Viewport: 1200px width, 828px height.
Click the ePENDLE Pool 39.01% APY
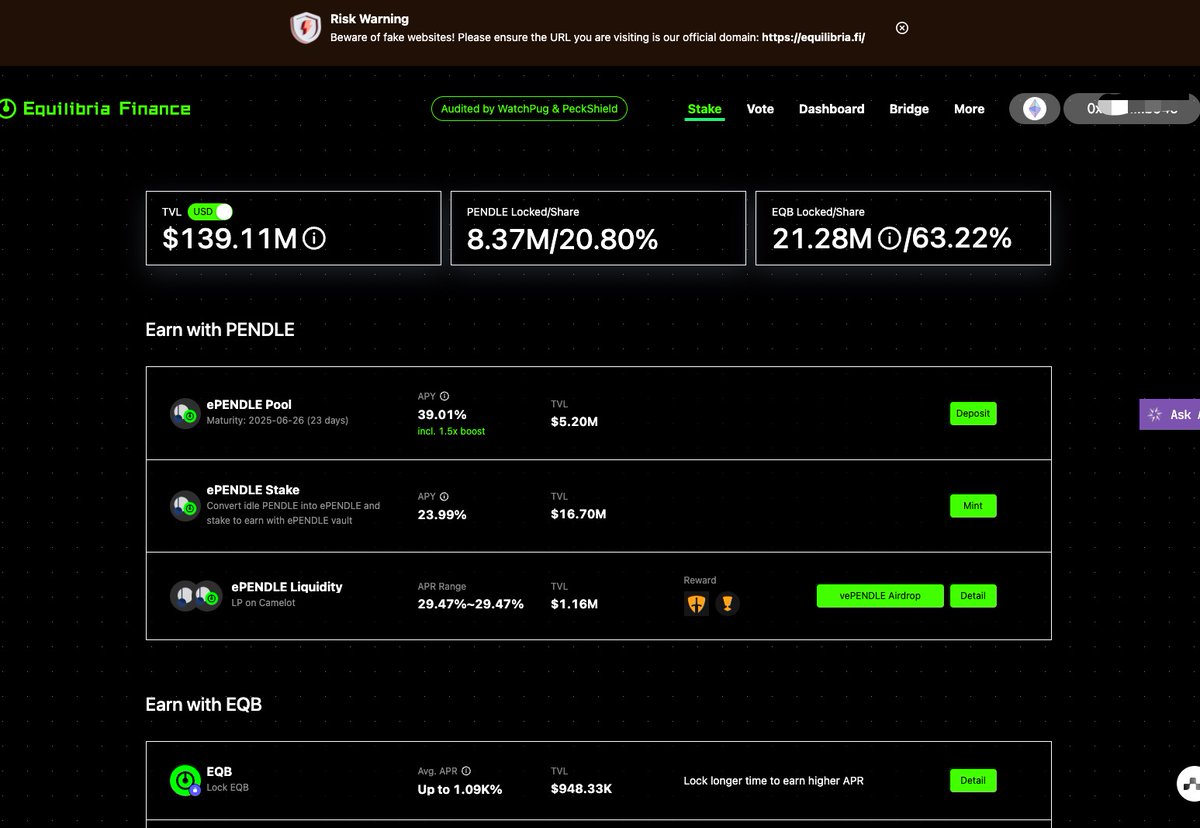pyautogui.click(x=442, y=414)
